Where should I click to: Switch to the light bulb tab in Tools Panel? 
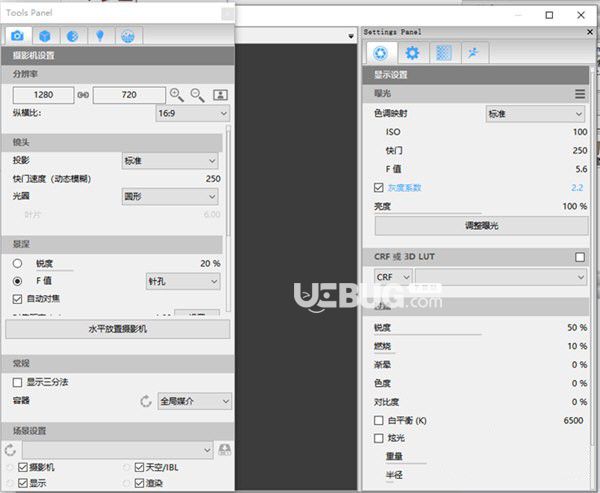pos(100,36)
